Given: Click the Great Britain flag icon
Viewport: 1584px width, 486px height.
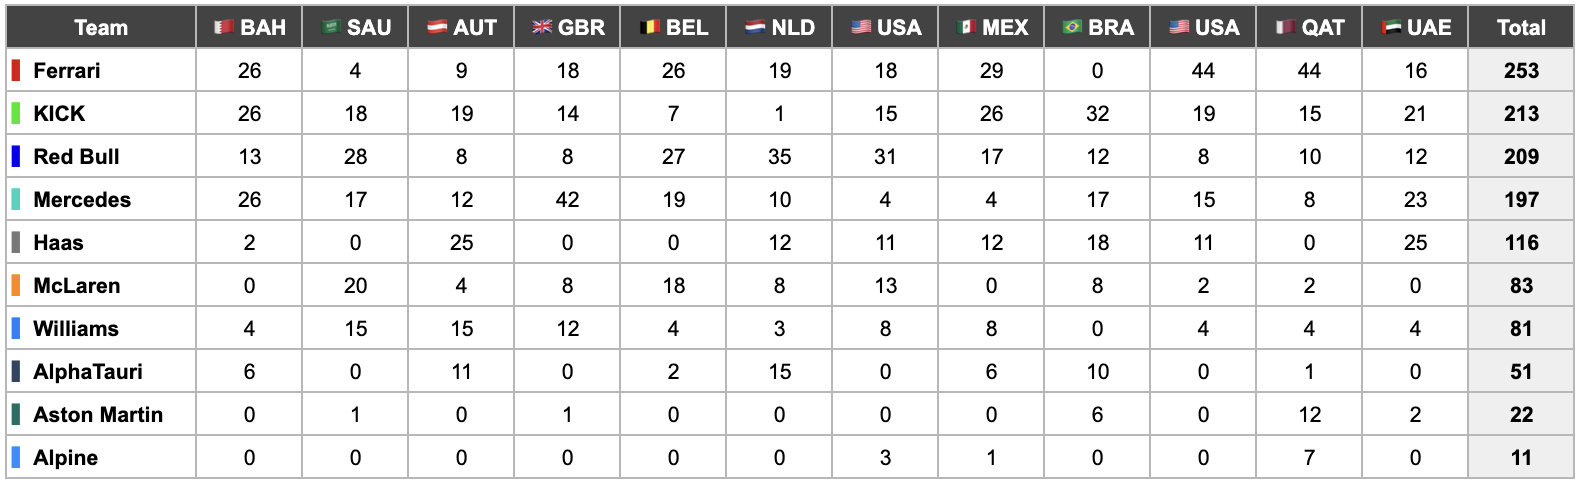Looking at the screenshot, I should 542,28.
